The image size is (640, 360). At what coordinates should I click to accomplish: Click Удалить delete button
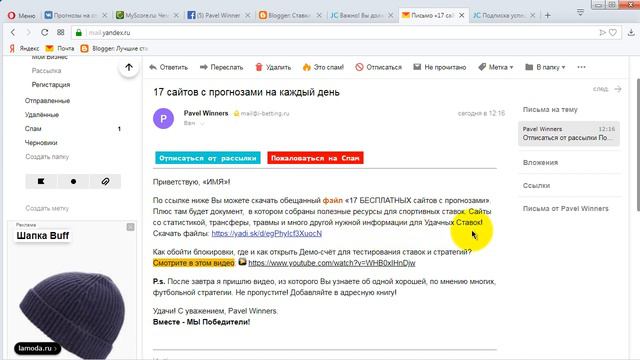(273, 67)
